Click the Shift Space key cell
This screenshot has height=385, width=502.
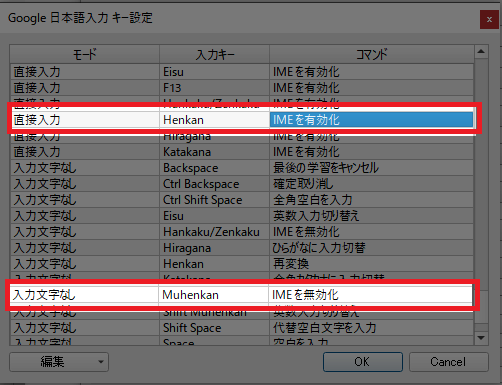tap(214, 328)
